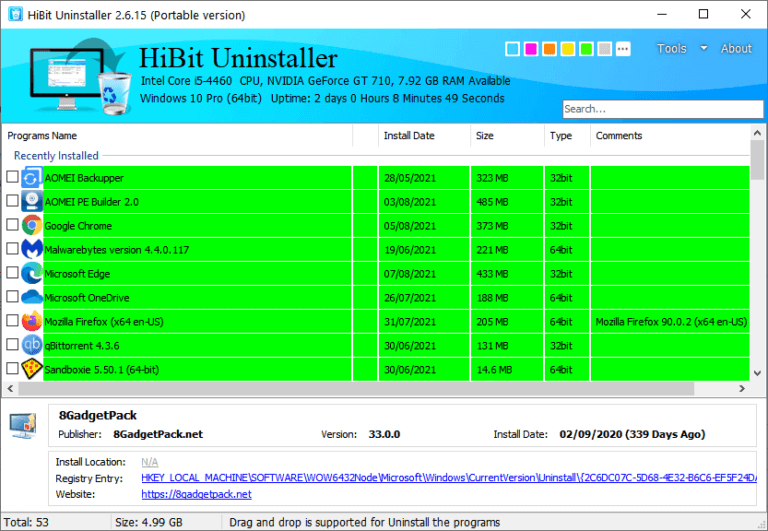Viewport: 768px width, 531px height.
Task: Check the Malwarebytes version 4.4.0.117 checkbox
Action: (12, 249)
